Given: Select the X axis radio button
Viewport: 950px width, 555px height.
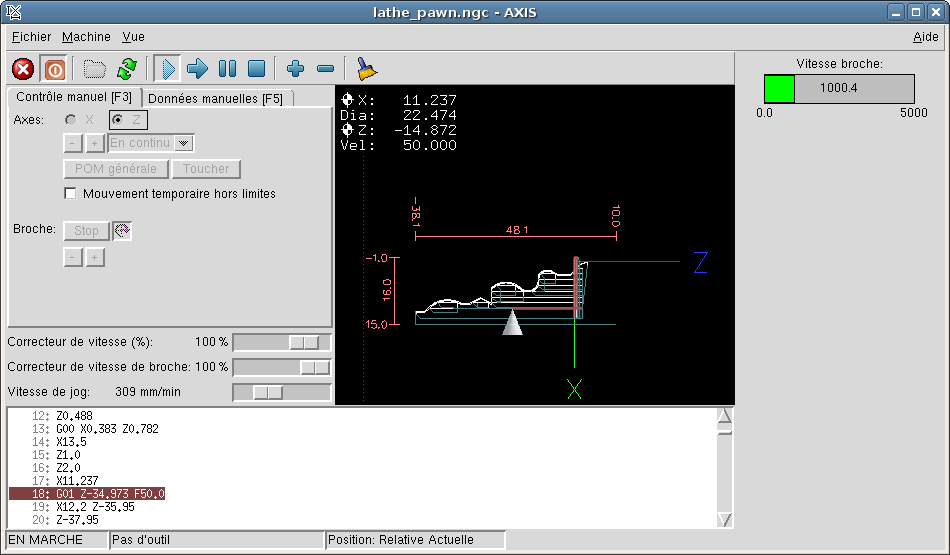Looking at the screenshot, I should tap(71, 120).
